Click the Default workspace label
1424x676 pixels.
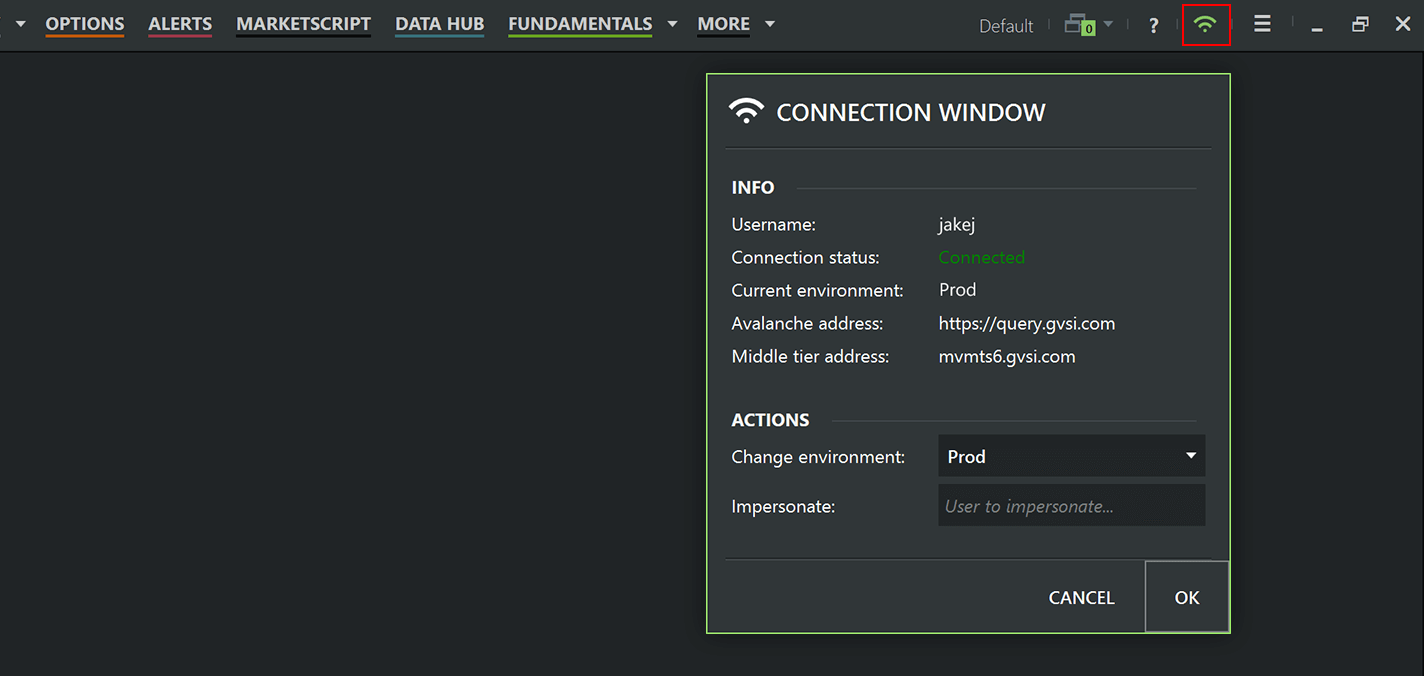coord(1006,26)
